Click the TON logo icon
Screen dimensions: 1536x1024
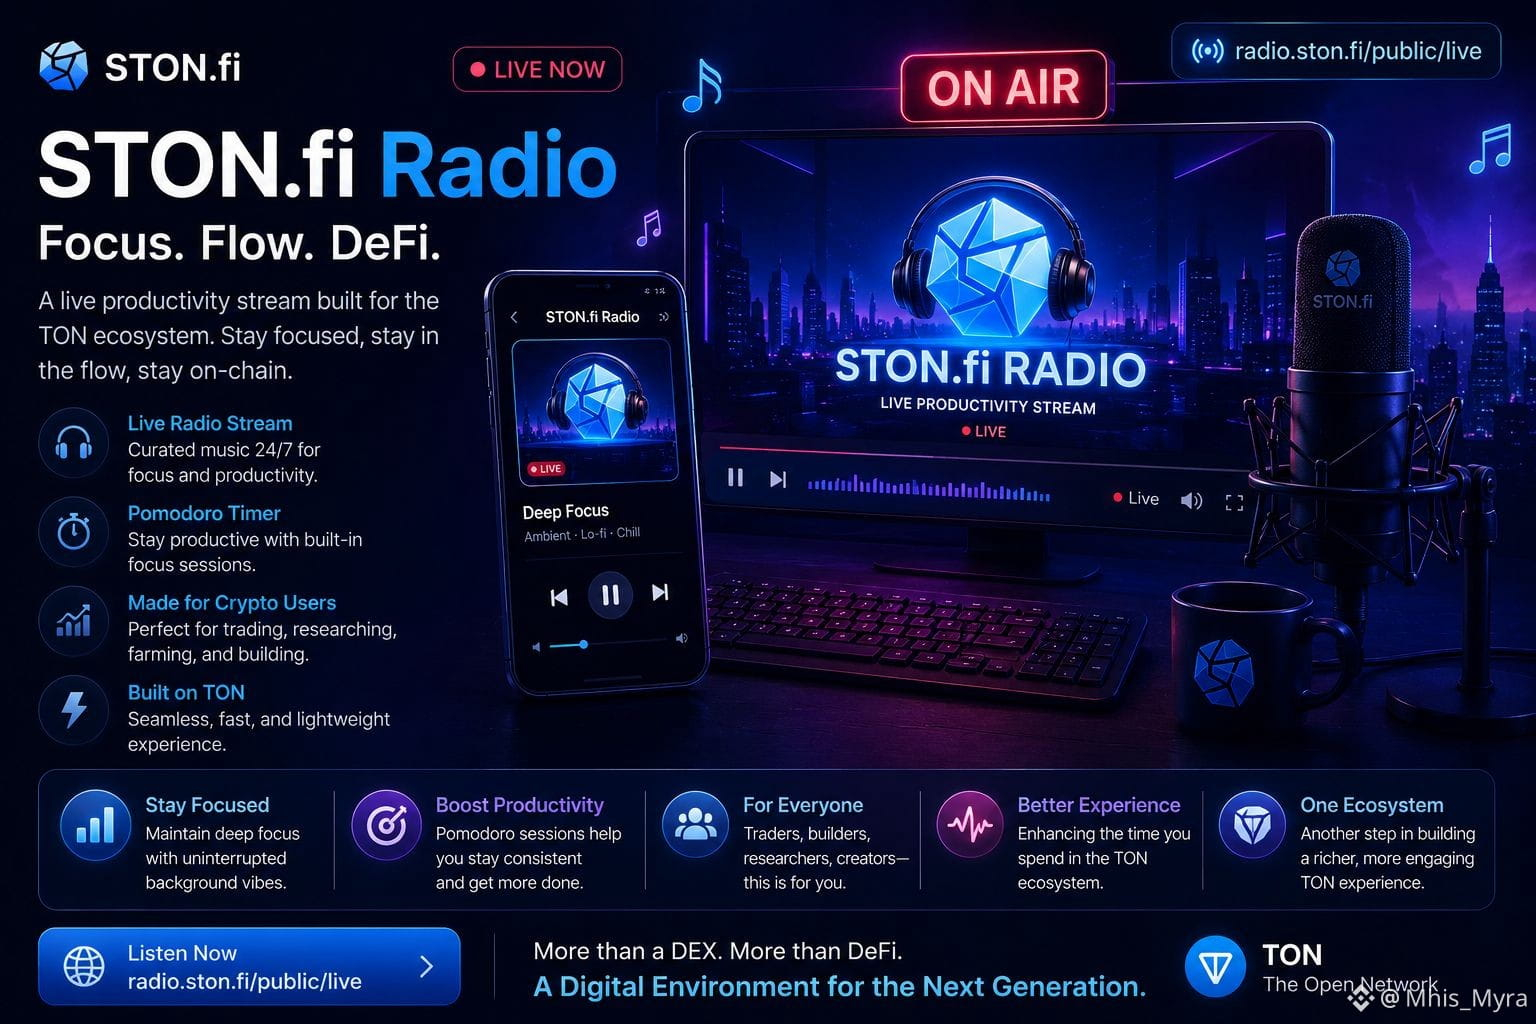1215,967
